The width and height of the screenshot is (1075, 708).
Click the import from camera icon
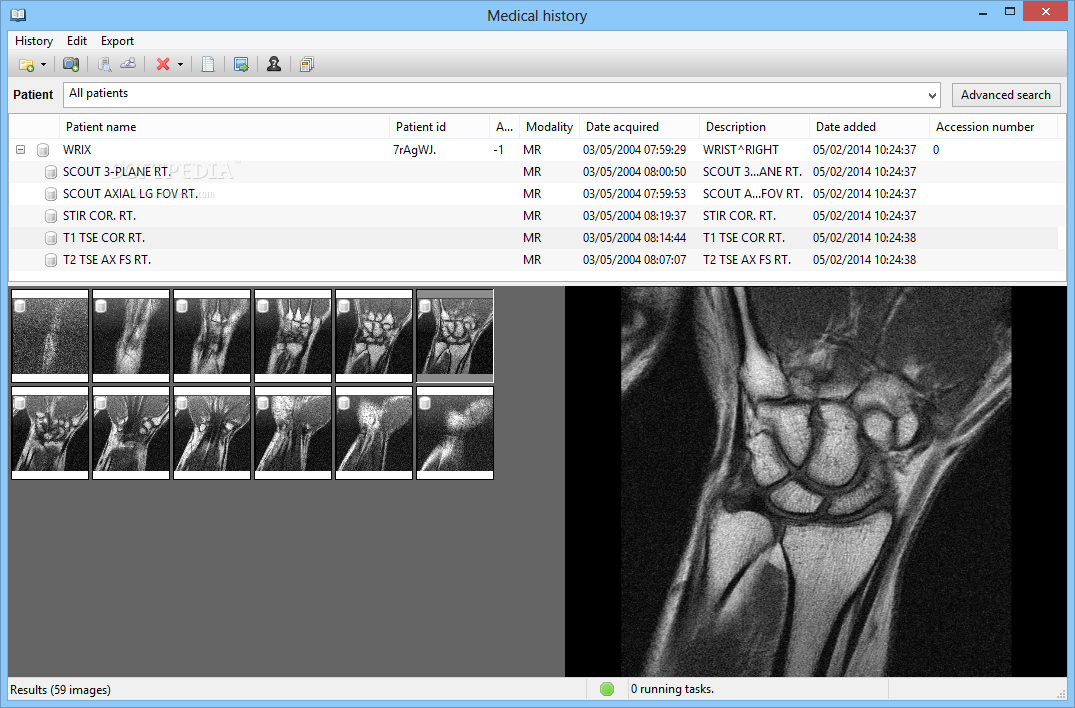[x=71, y=64]
